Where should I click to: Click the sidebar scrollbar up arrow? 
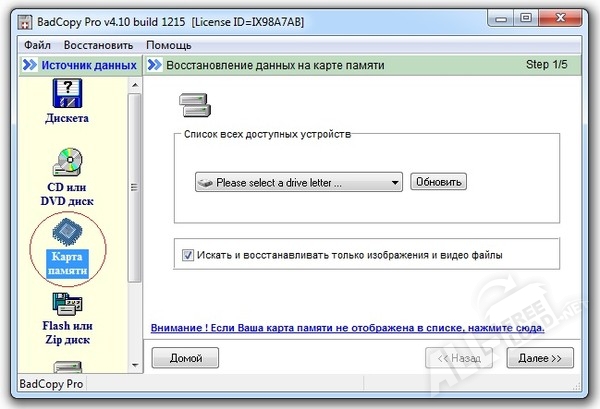coord(136,85)
